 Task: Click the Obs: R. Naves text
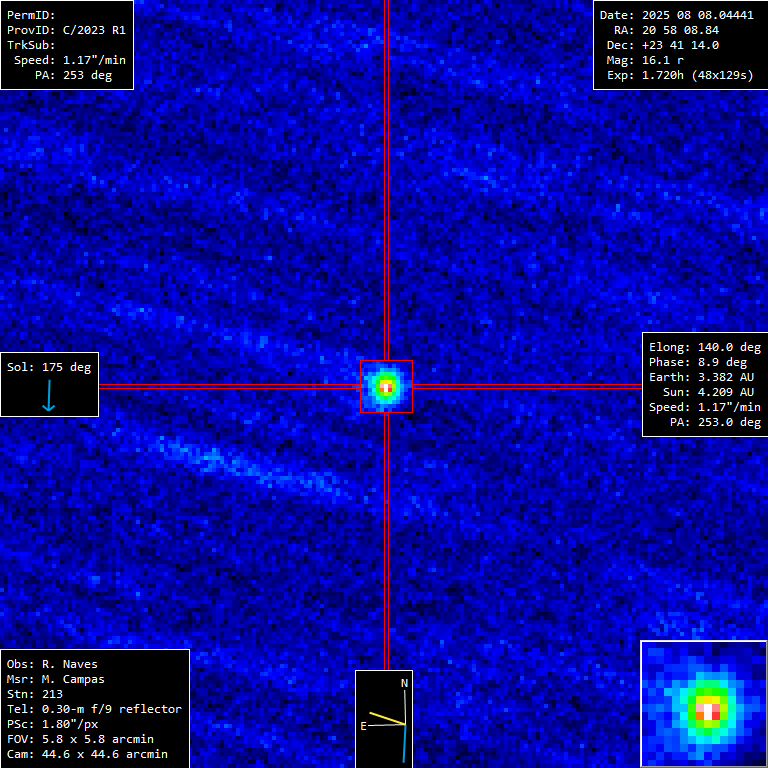coord(52,665)
